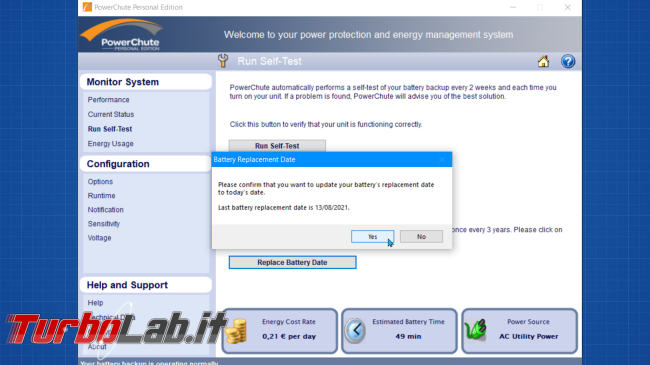The width and height of the screenshot is (650, 365).
Task: Select Run Self-Test in the sidebar
Action: click(110, 129)
